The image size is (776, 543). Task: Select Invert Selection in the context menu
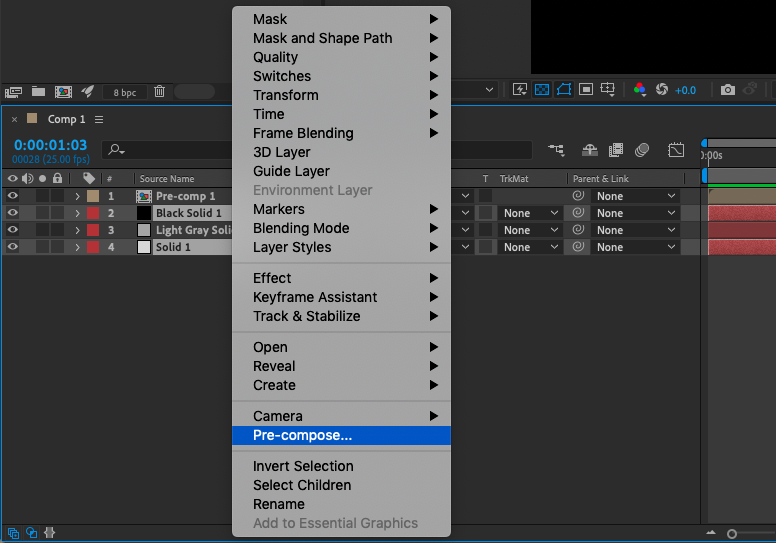coord(303,466)
